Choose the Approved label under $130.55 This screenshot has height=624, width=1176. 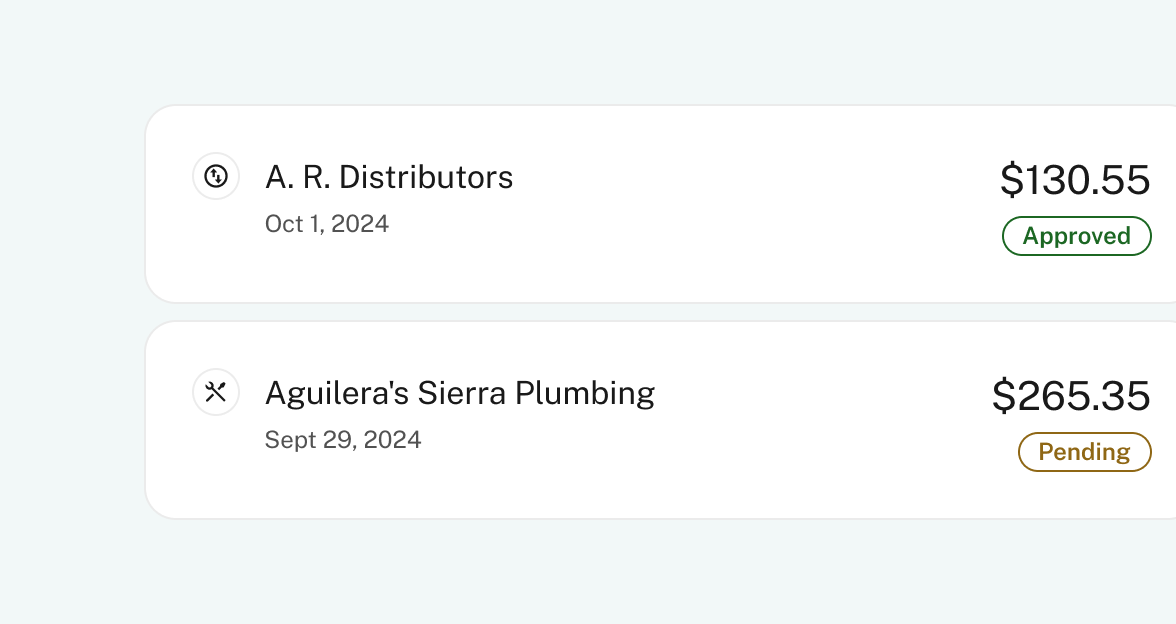[x=1076, y=236]
